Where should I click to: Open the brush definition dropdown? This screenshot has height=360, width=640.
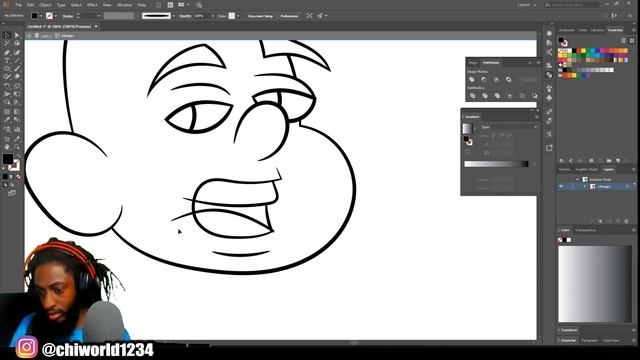click(174, 16)
